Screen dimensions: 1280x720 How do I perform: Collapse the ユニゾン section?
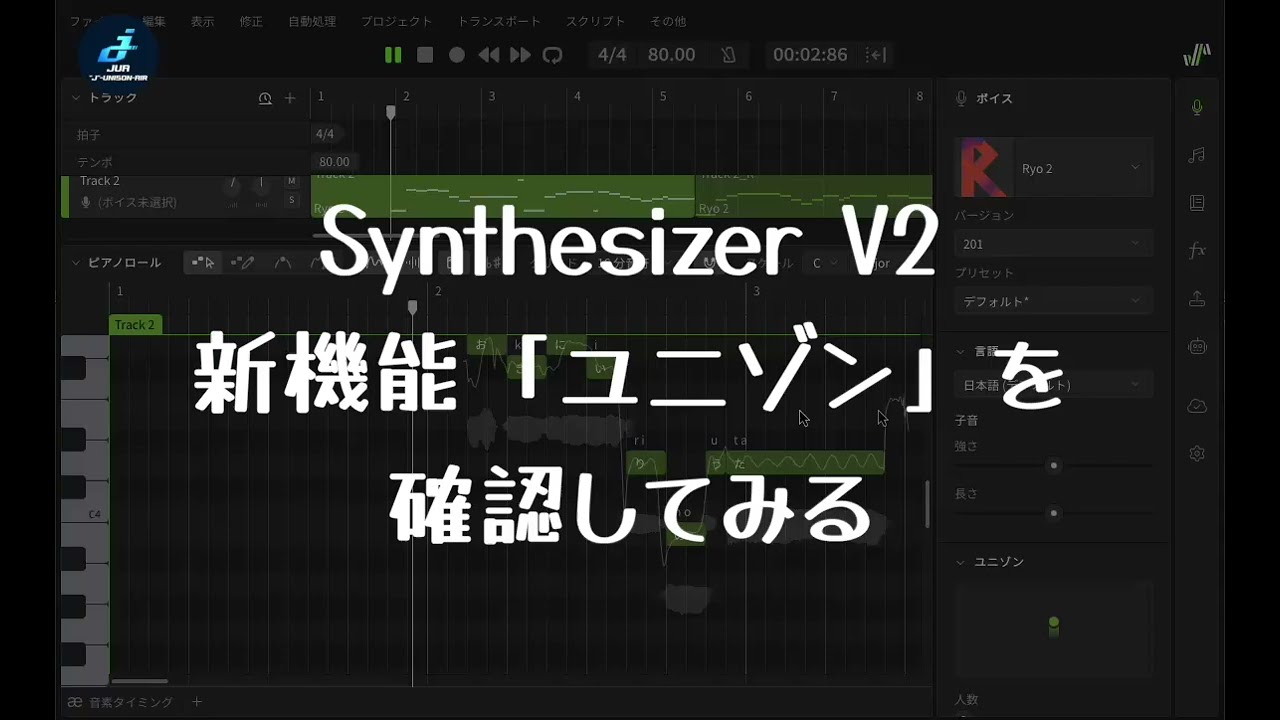pyautogui.click(x=961, y=562)
